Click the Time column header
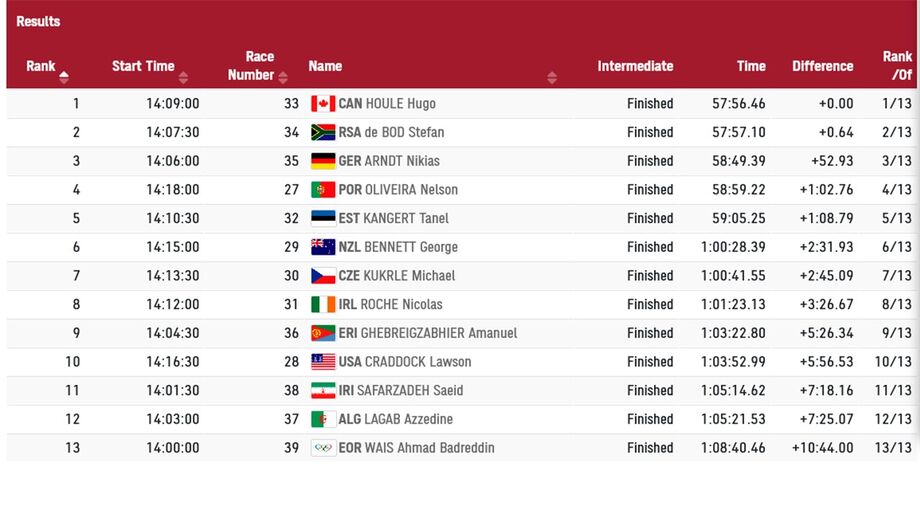 tap(751, 66)
